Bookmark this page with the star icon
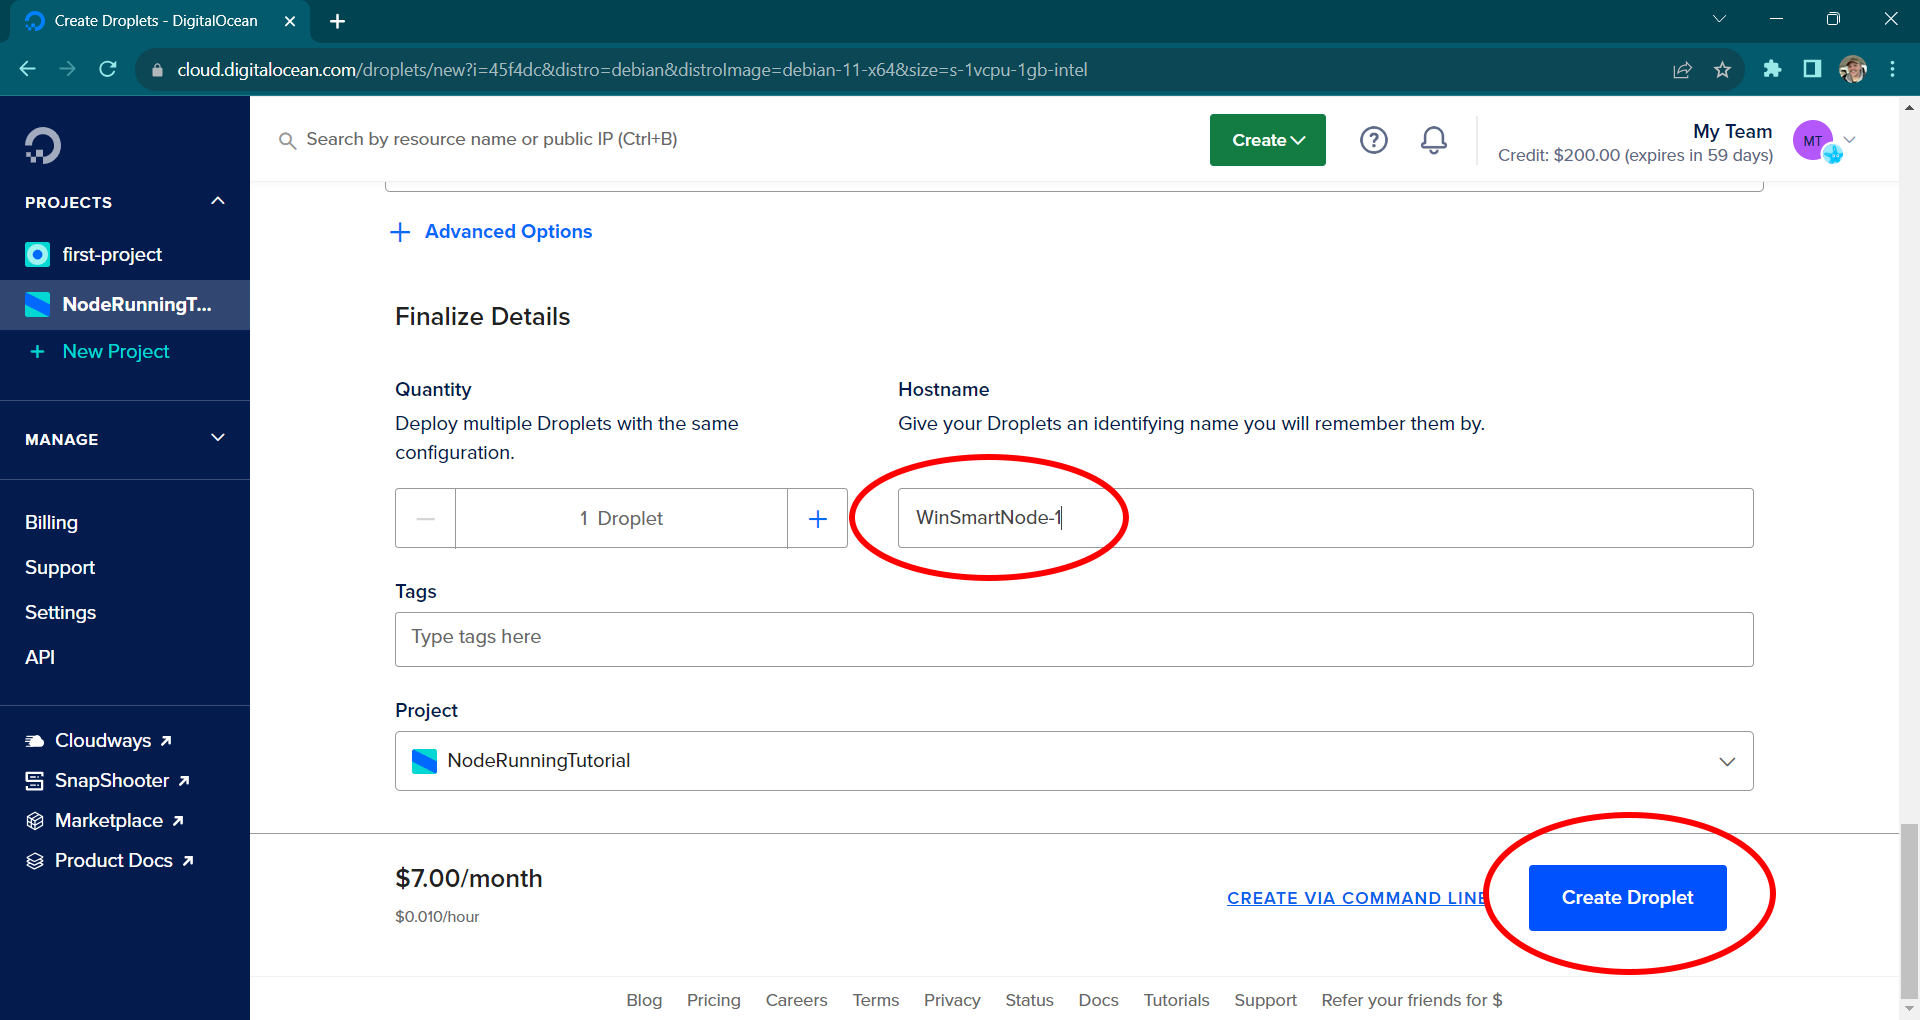 [x=1722, y=69]
